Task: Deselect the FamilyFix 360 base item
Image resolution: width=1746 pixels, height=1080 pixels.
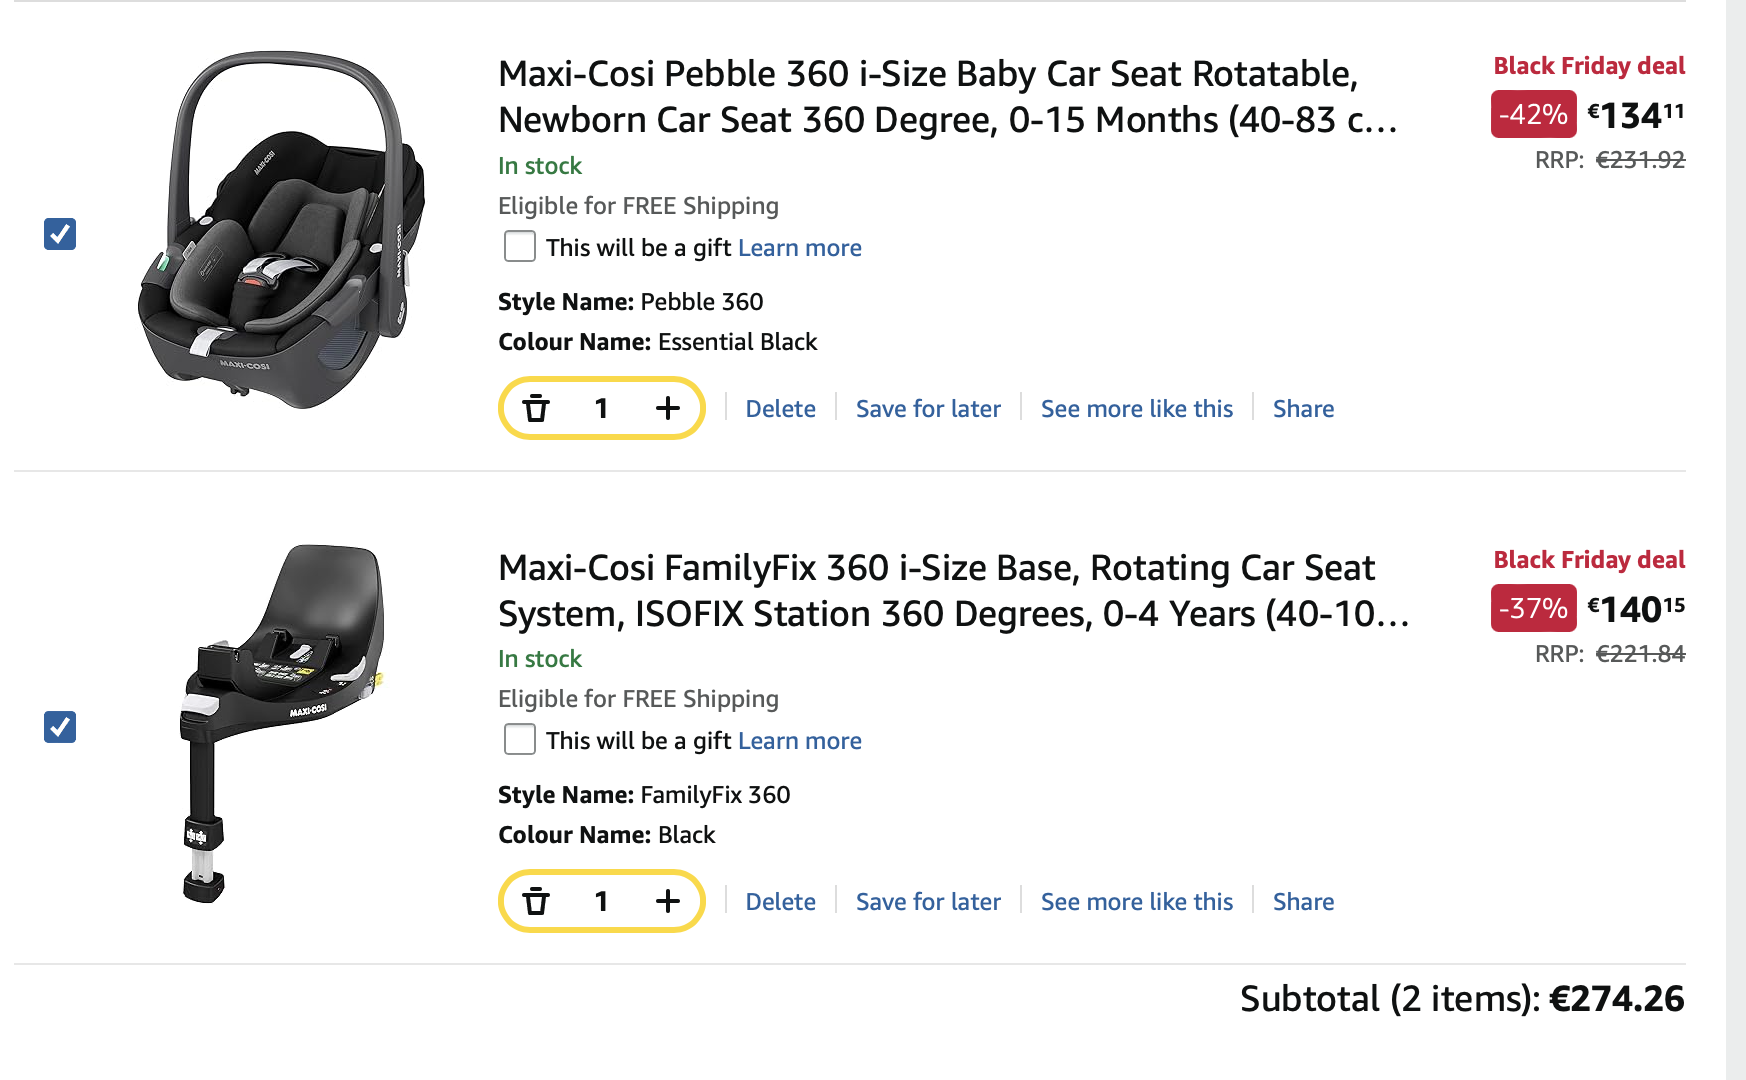Action: (x=60, y=727)
